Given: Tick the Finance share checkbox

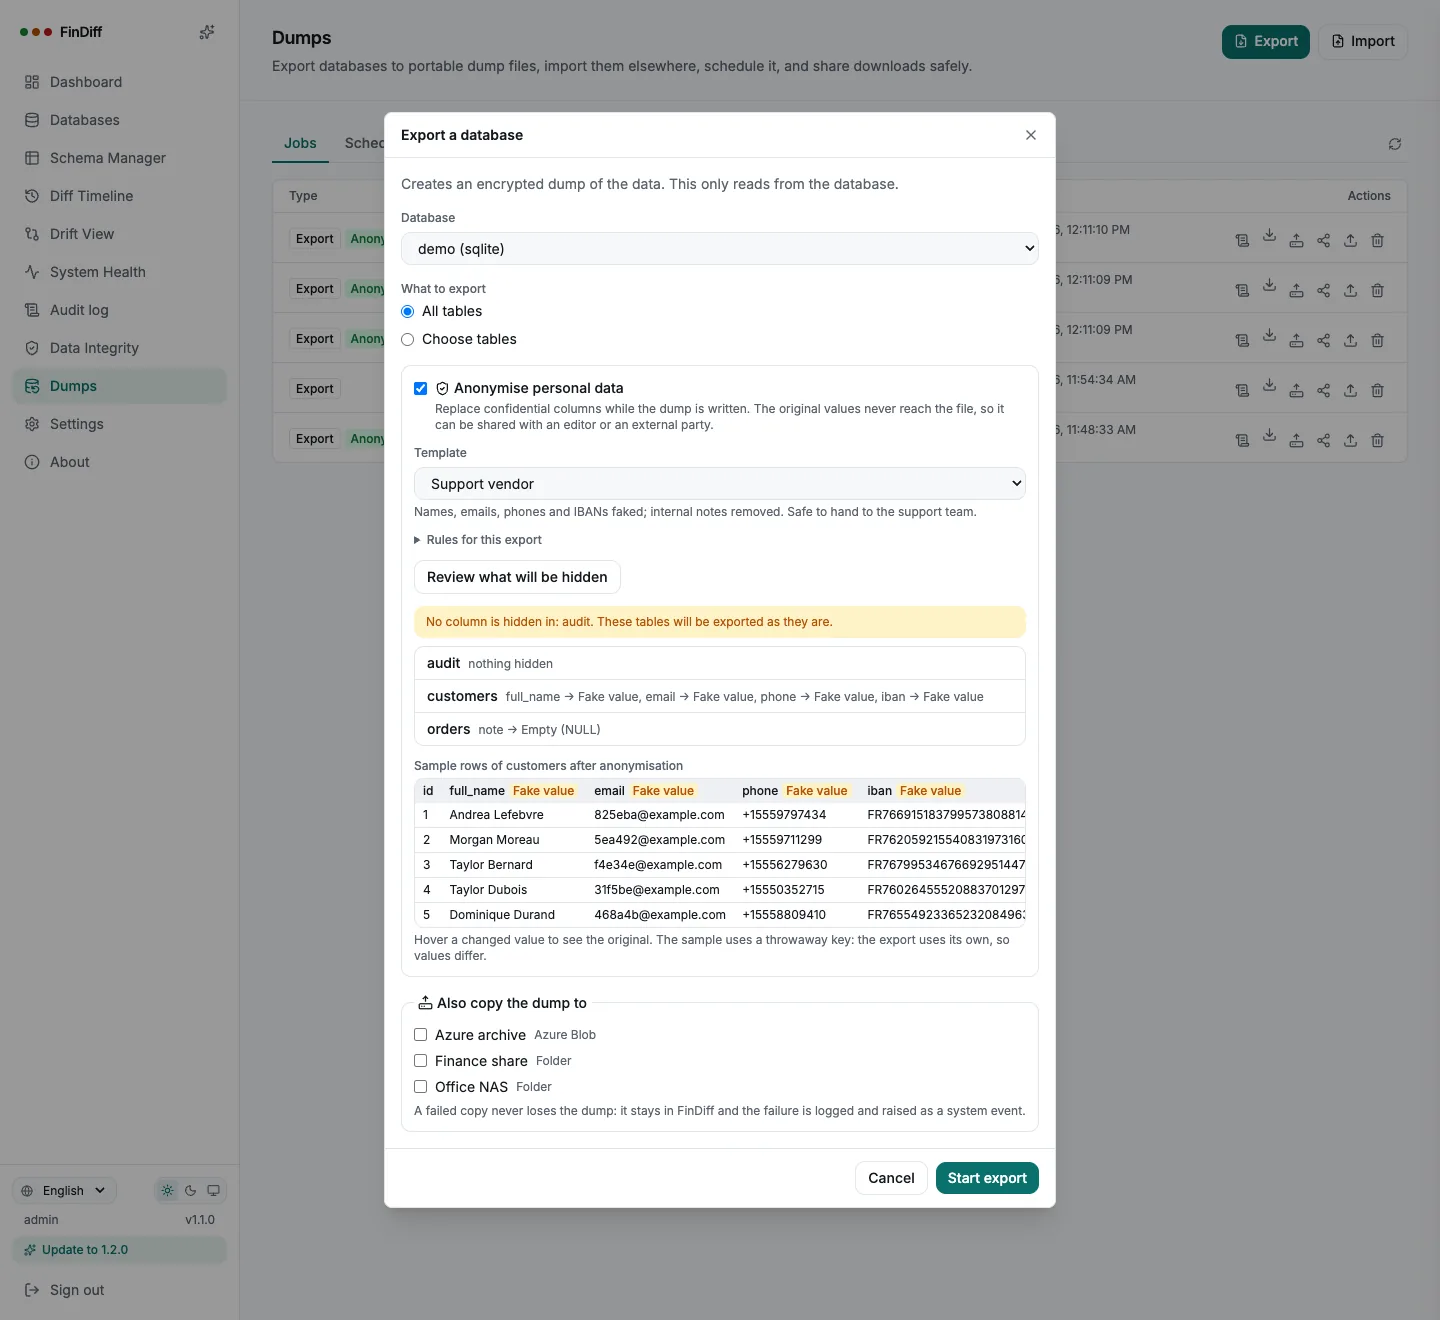Looking at the screenshot, I should pyautogui.click(x=421, y=1061).
